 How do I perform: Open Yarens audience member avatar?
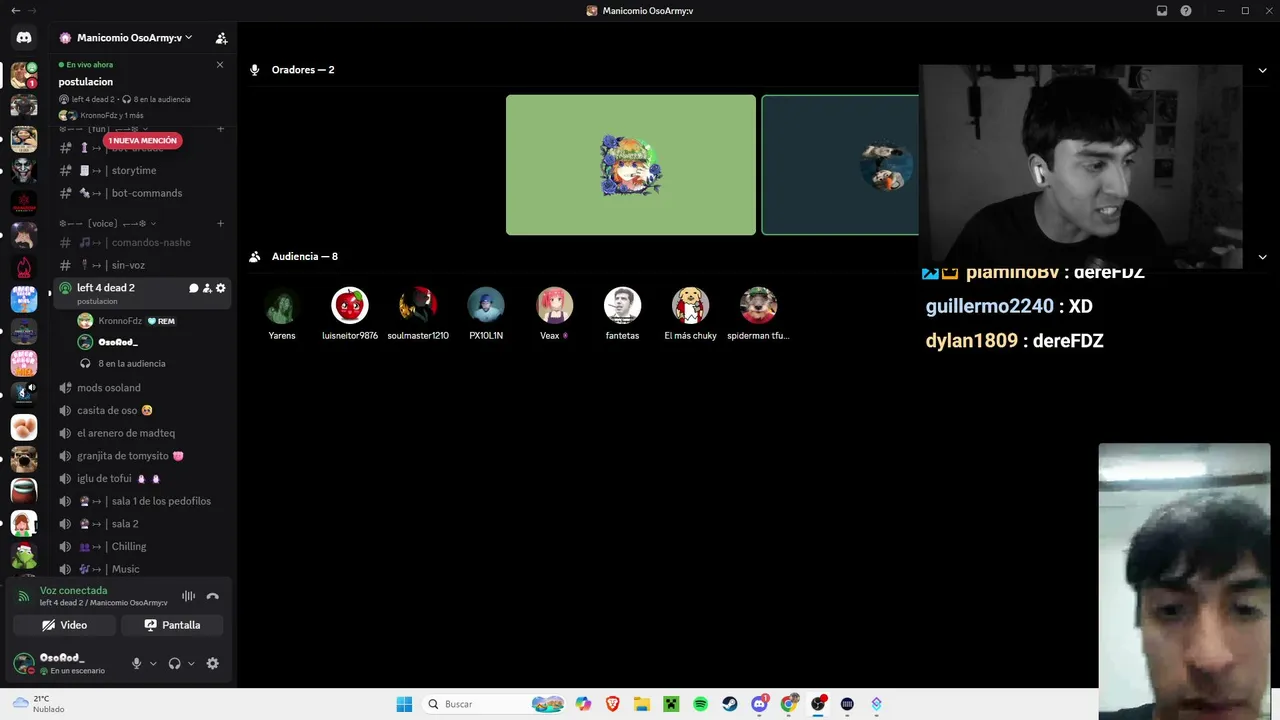click(282, 305)
